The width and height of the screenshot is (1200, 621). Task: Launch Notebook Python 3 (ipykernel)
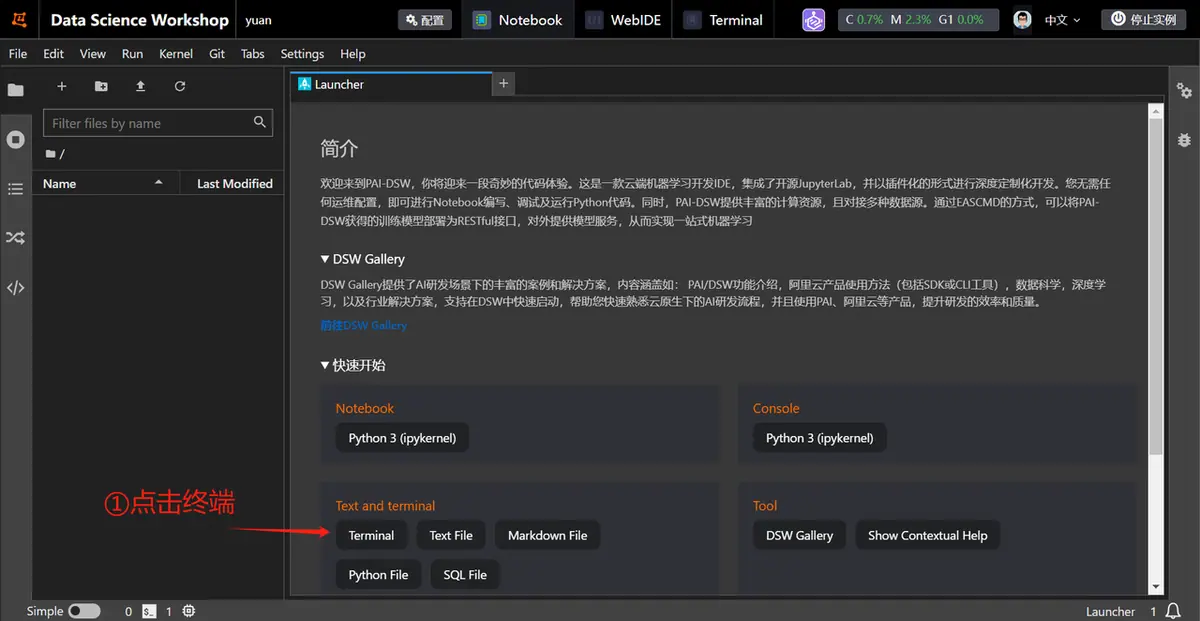click(x=402, y=438)
